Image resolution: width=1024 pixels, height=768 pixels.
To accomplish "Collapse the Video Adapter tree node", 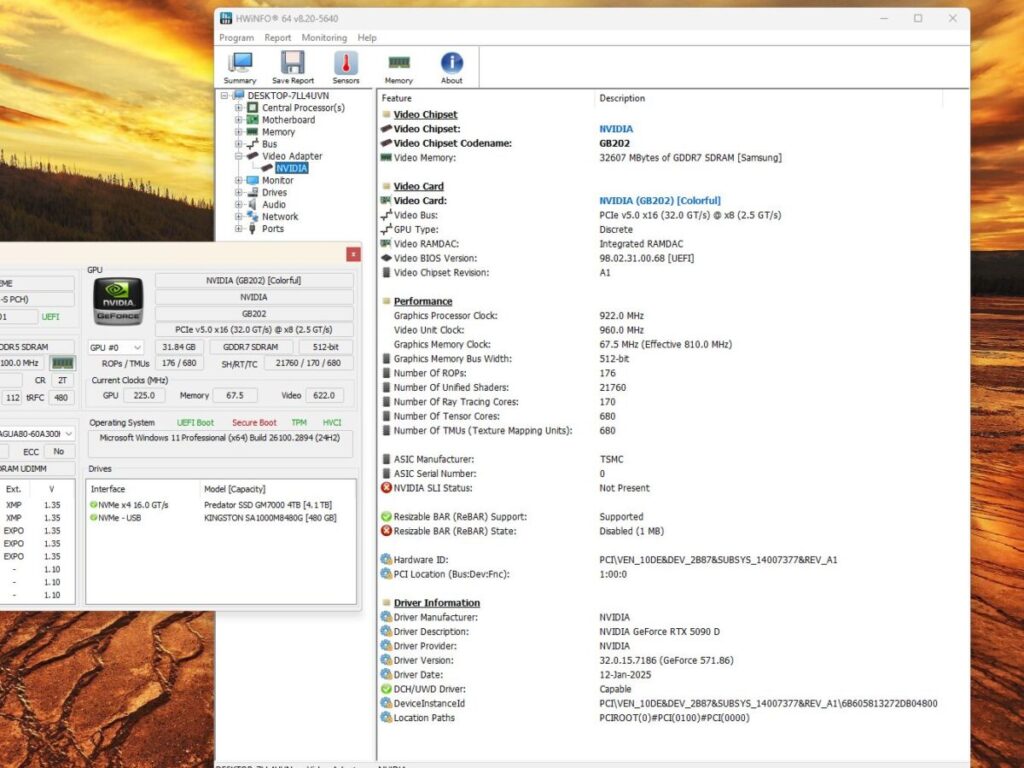I will (238, 156).
